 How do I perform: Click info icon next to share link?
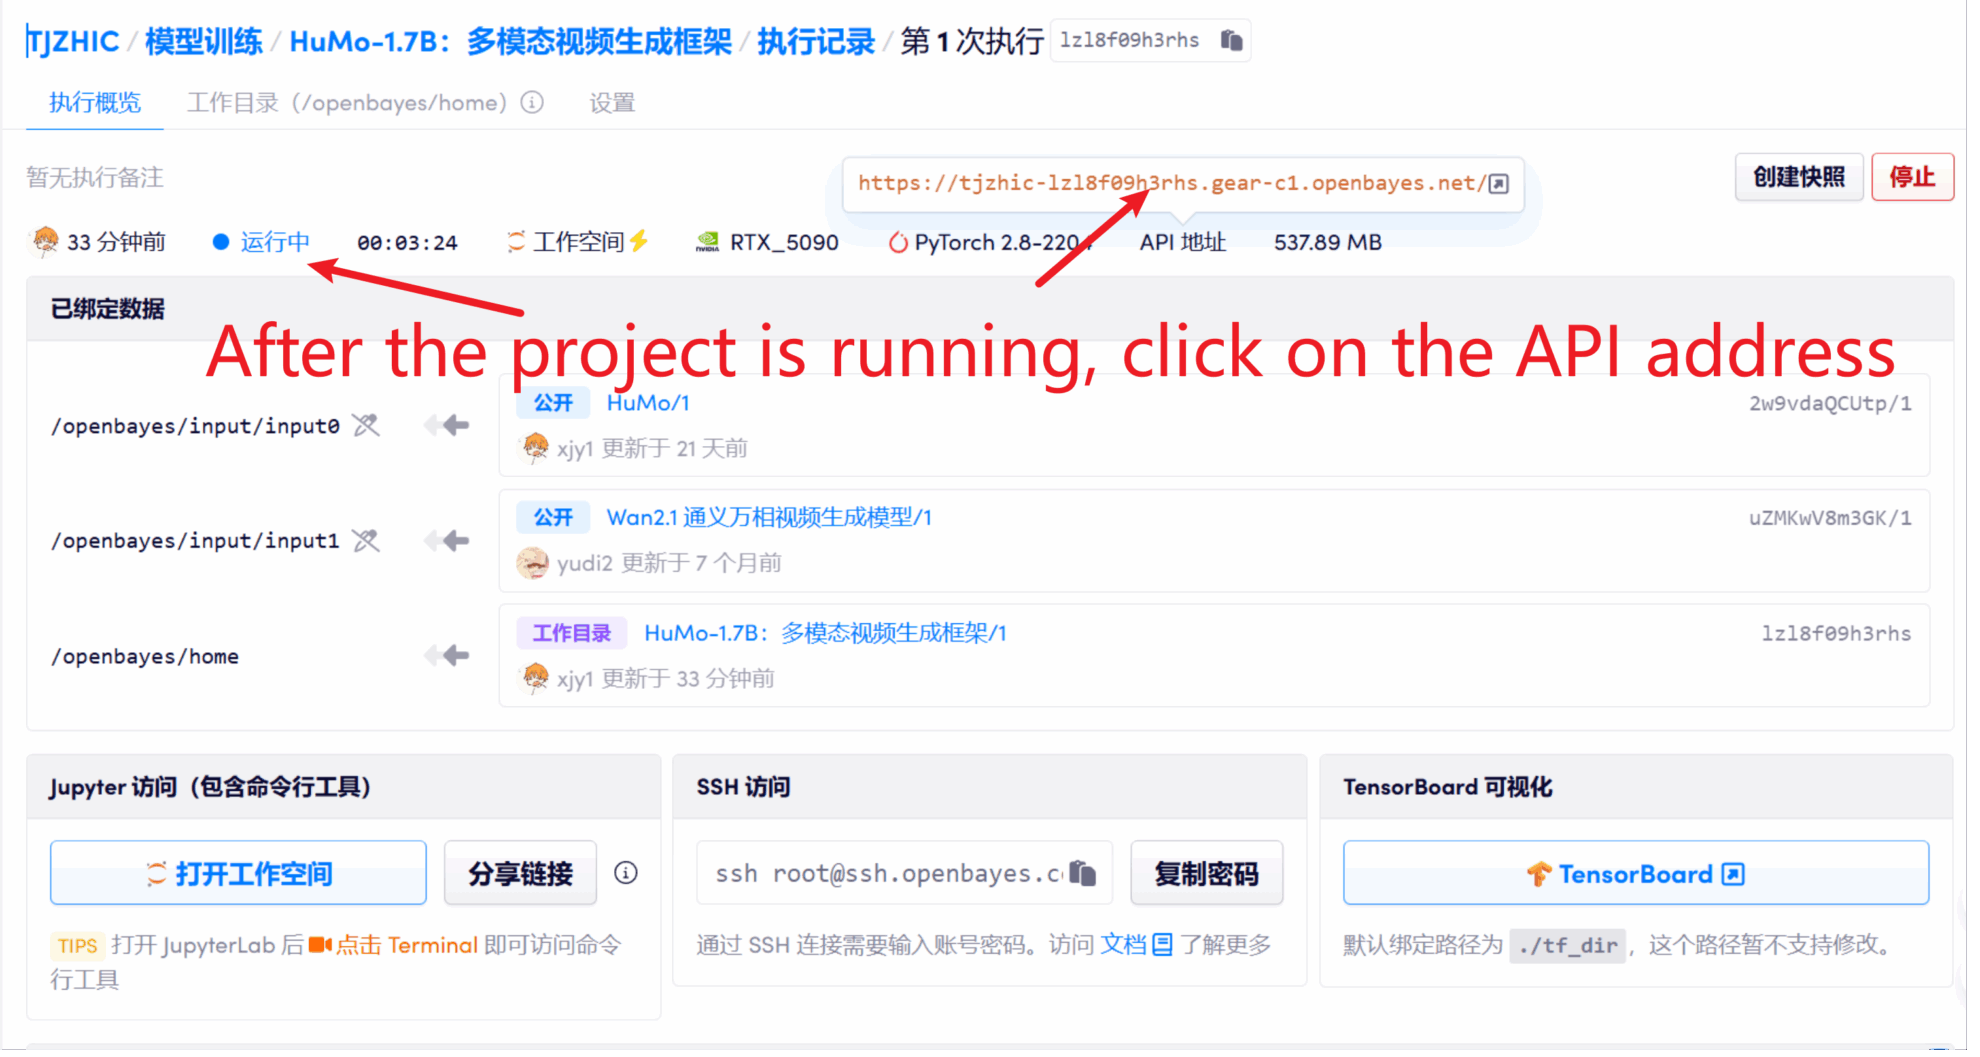[x=626, y=873]
